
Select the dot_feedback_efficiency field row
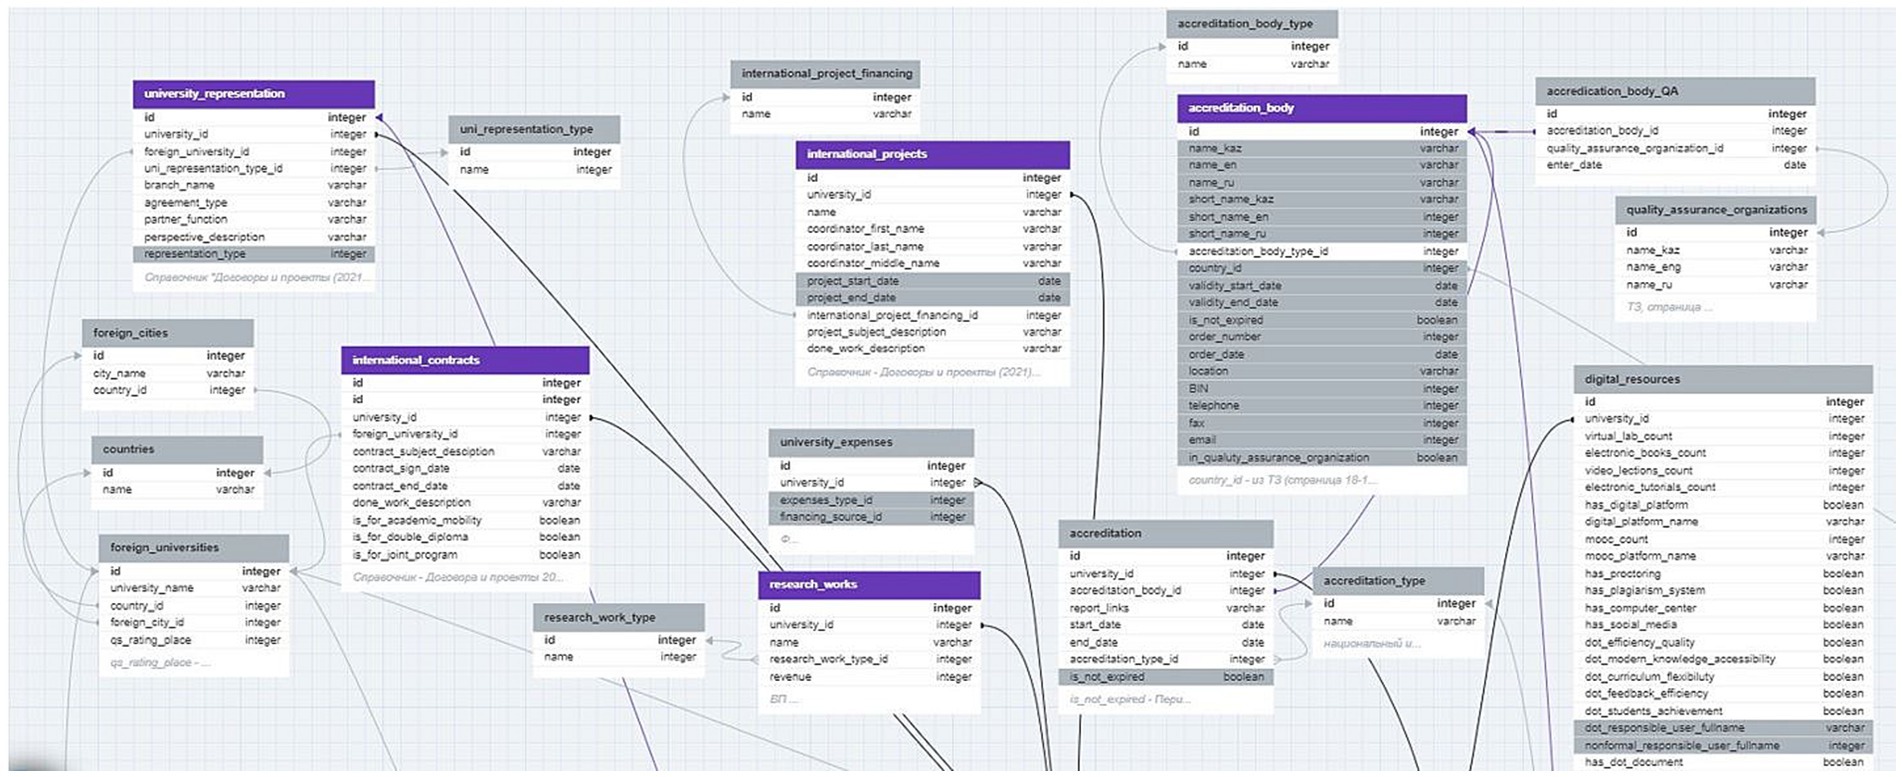[x=1723, y=694]
